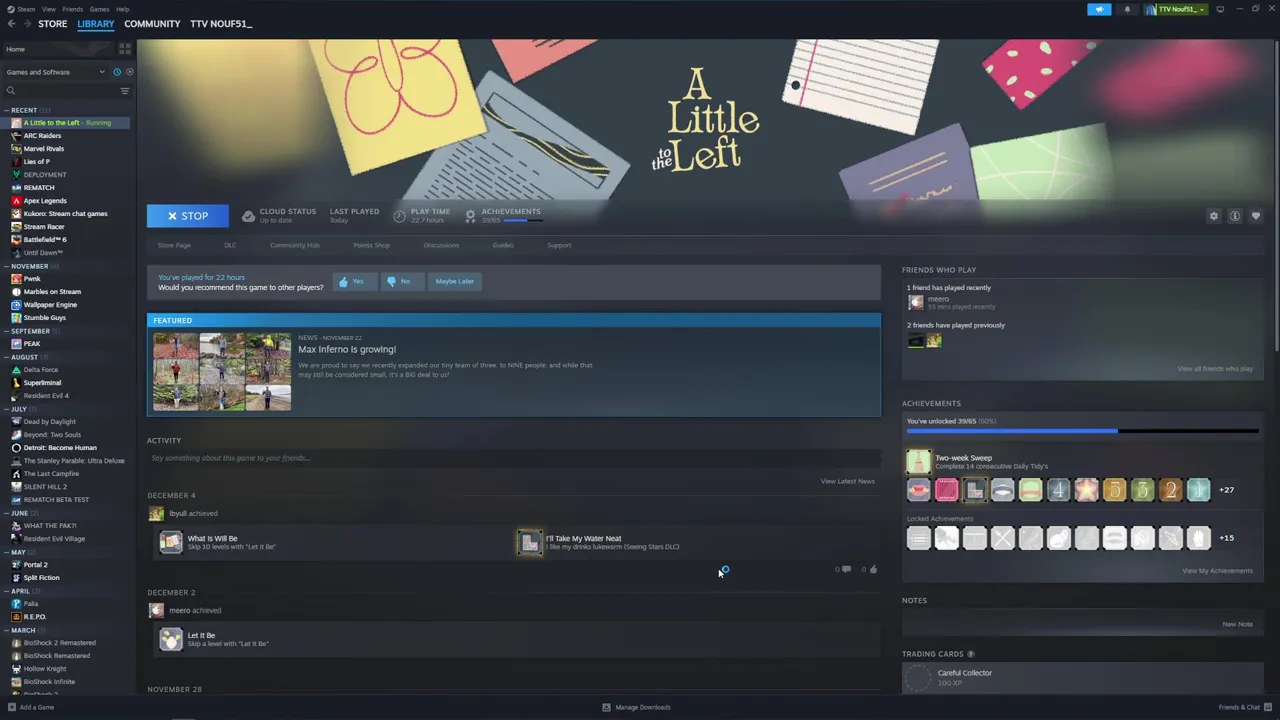Open the 4 numbered achievement badge
This screenshot has width=1280, height=720.
pyautogui.click(x=1058, y=490)
